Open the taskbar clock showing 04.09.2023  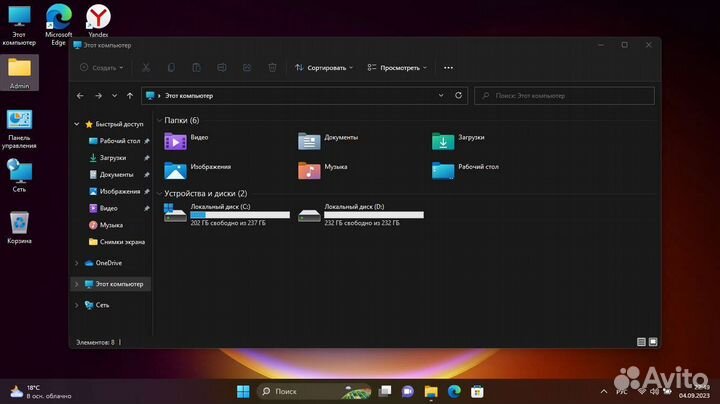click(694, 391)
